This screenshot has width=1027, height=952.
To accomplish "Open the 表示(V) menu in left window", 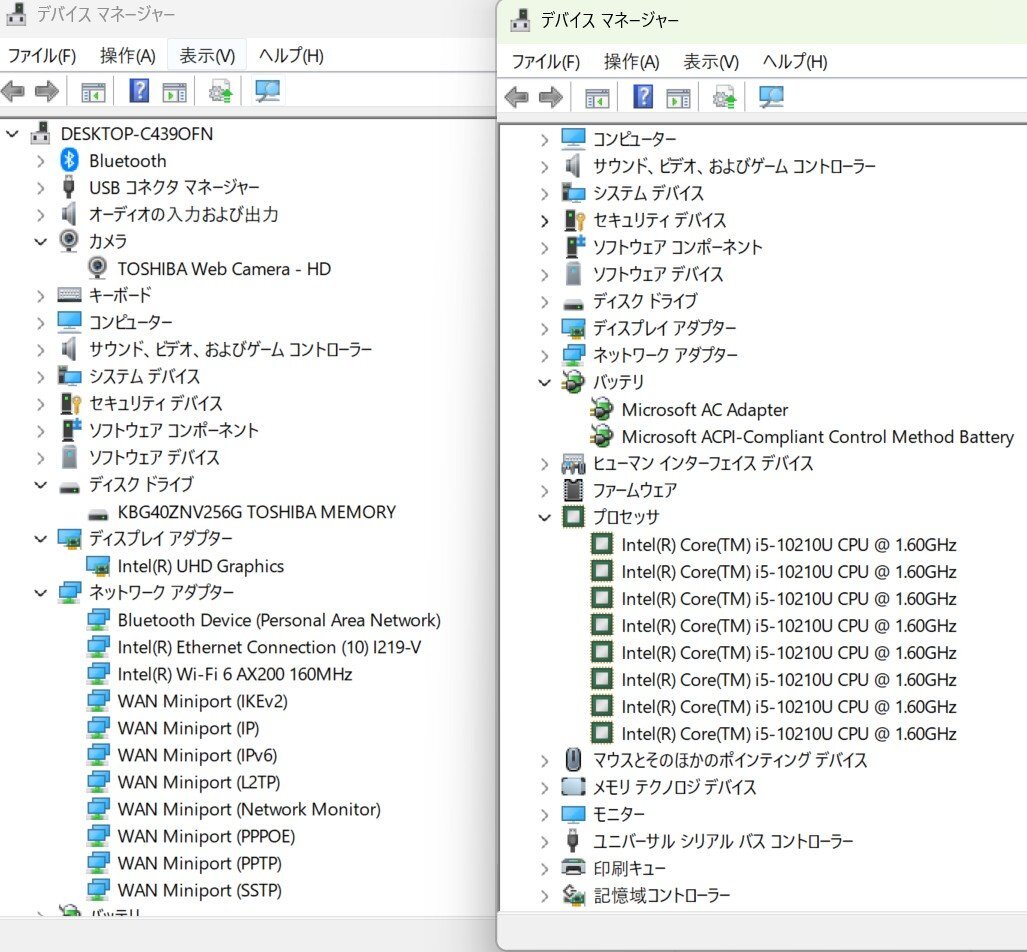I will (207, 56).
